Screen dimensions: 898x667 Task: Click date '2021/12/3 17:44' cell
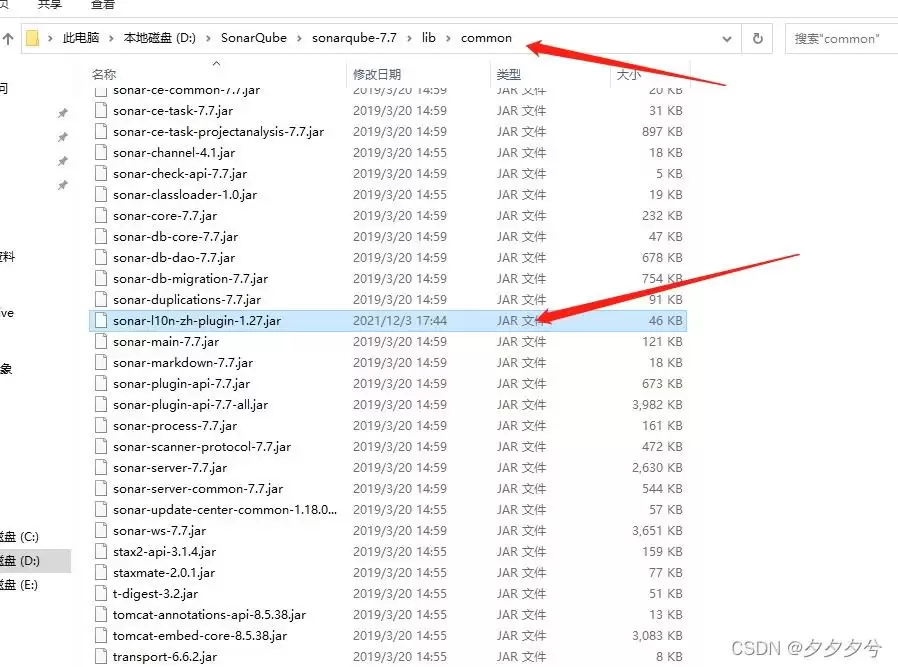400,321
